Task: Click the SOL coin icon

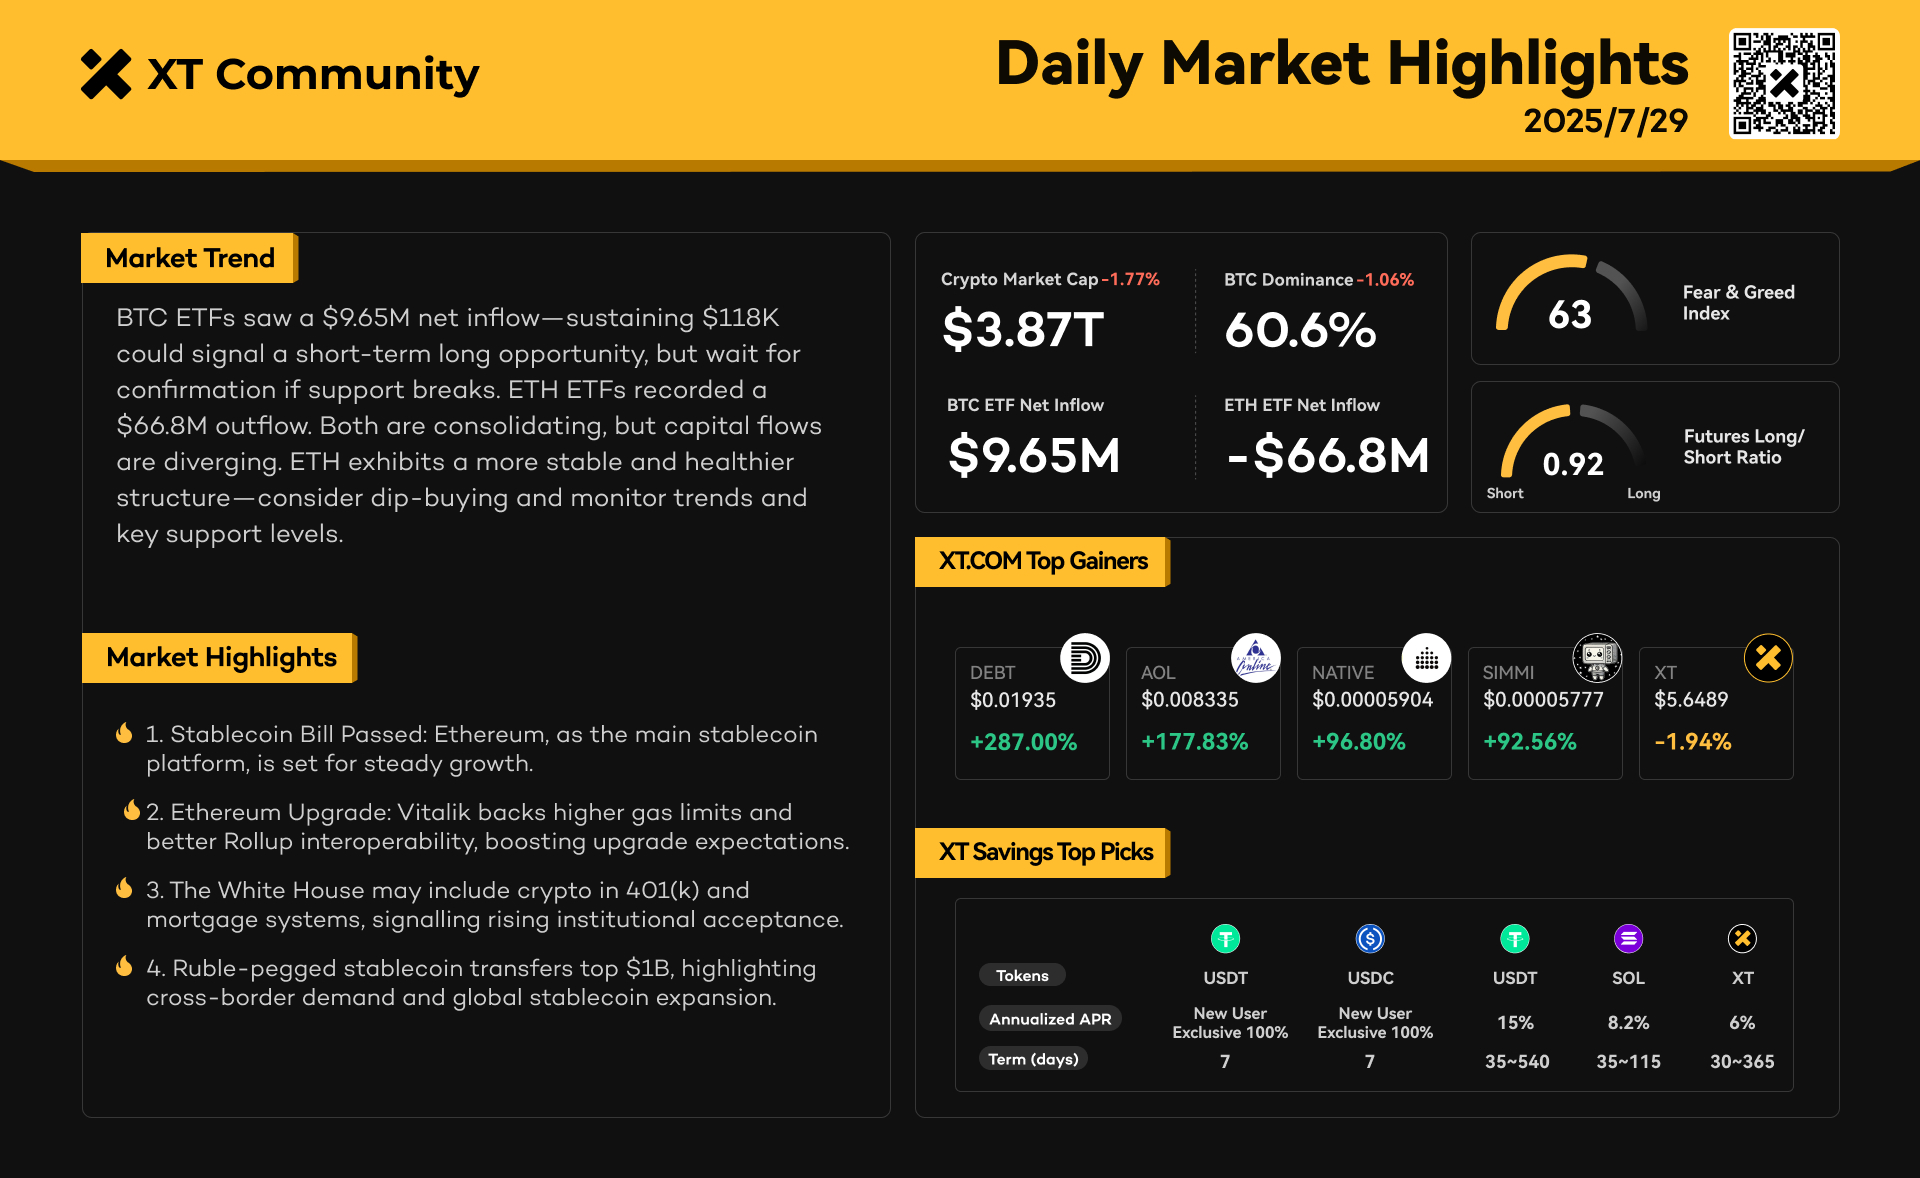Action: click(1628, 939)
